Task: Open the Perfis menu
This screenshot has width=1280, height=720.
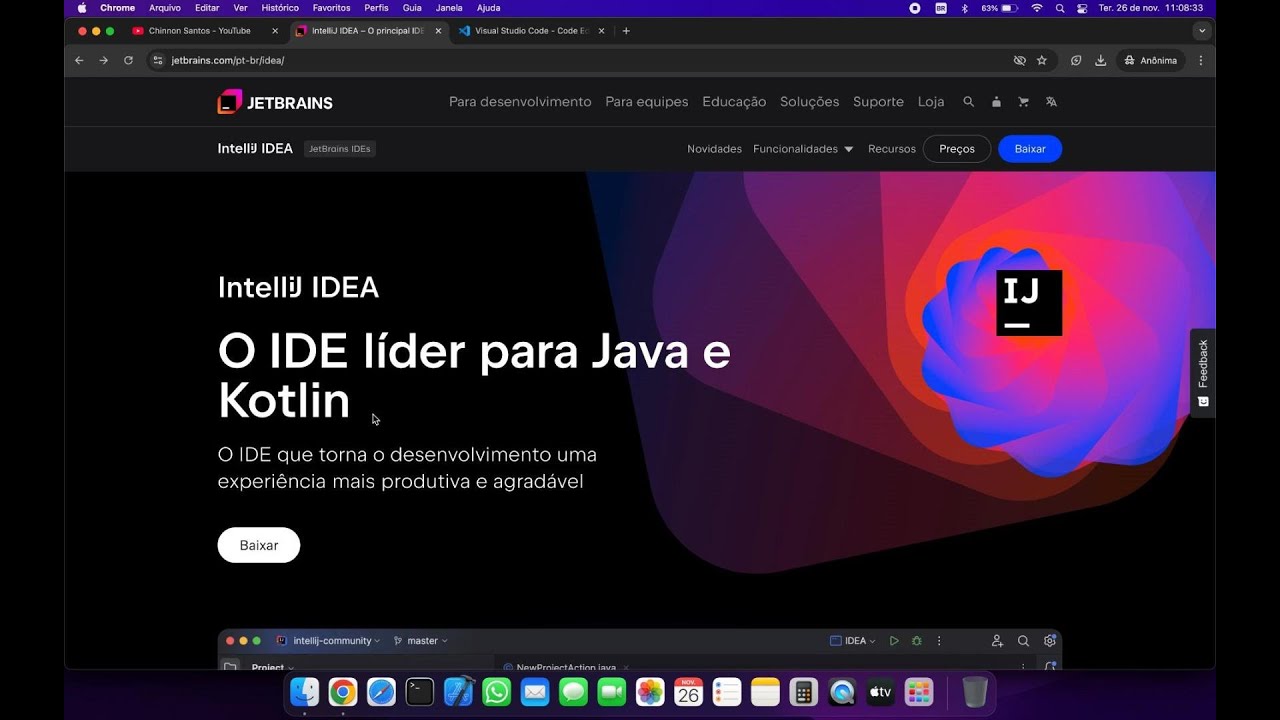Action: [376, 8]
